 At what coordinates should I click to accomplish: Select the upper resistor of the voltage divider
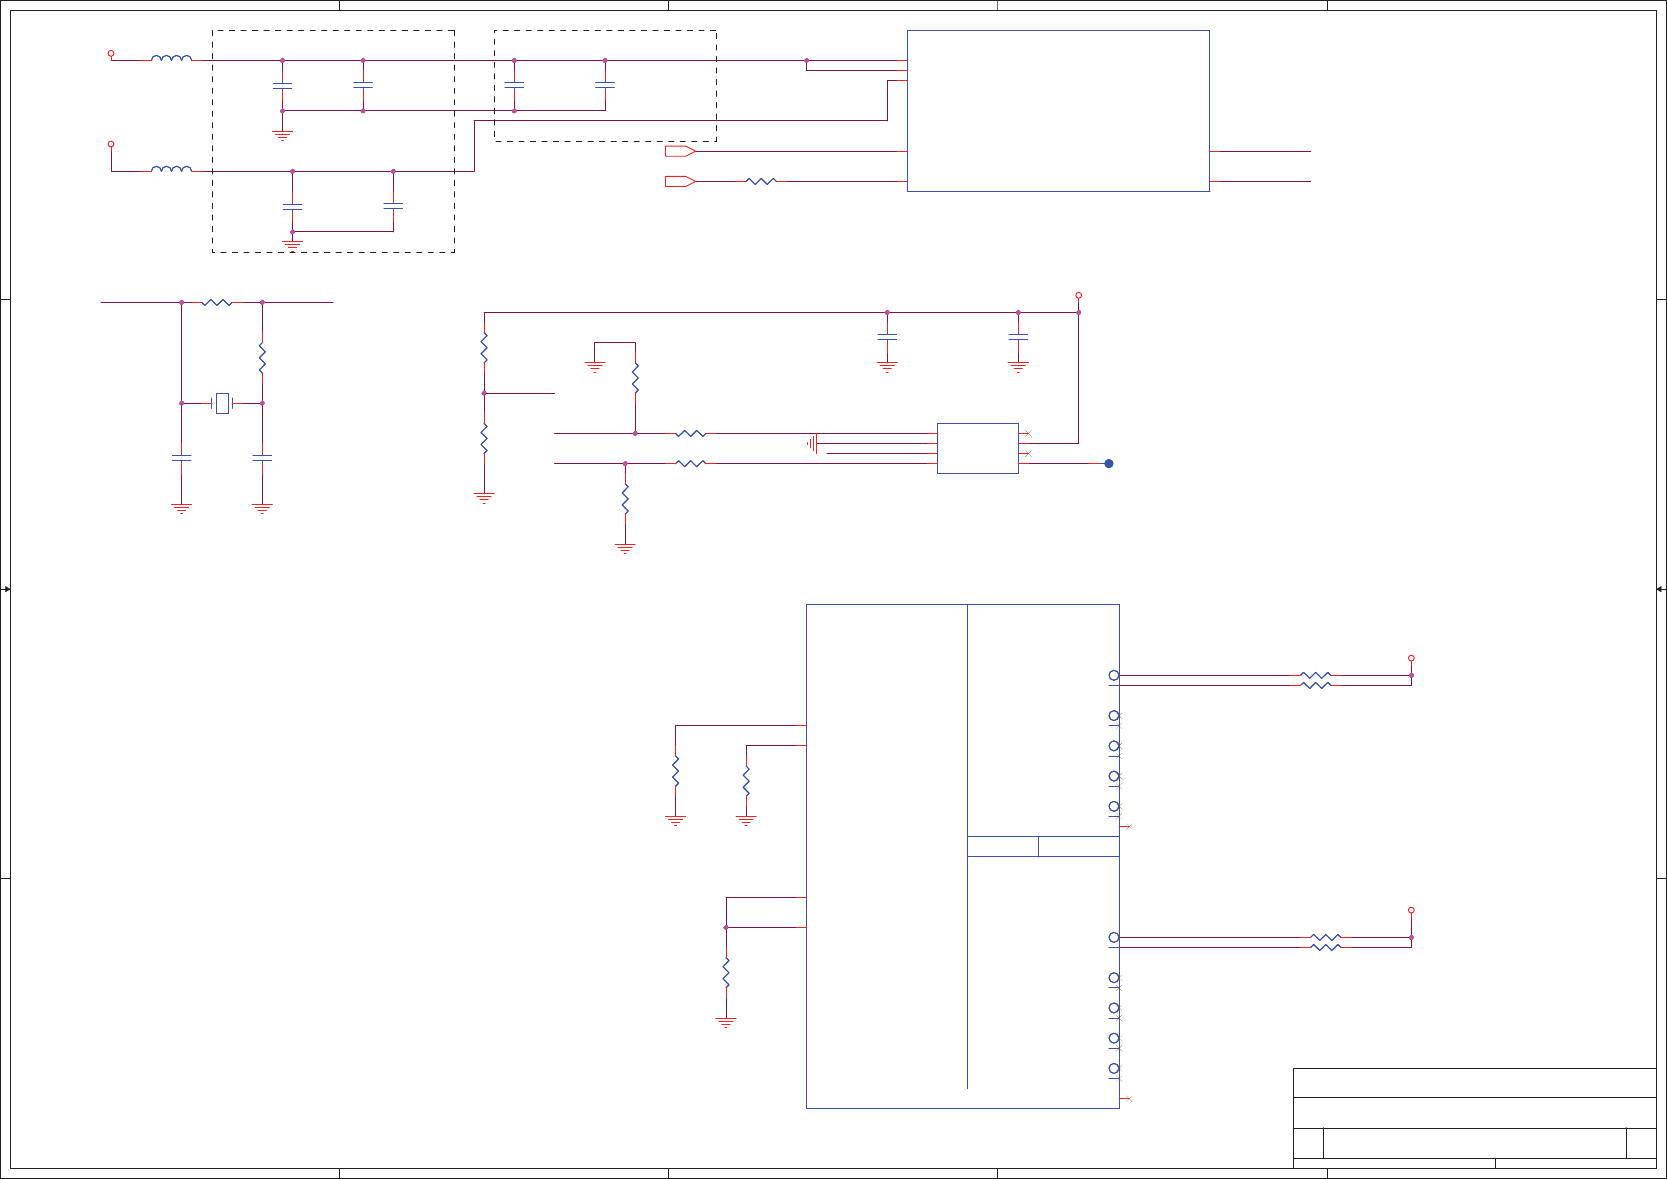[x=484, y=348]
